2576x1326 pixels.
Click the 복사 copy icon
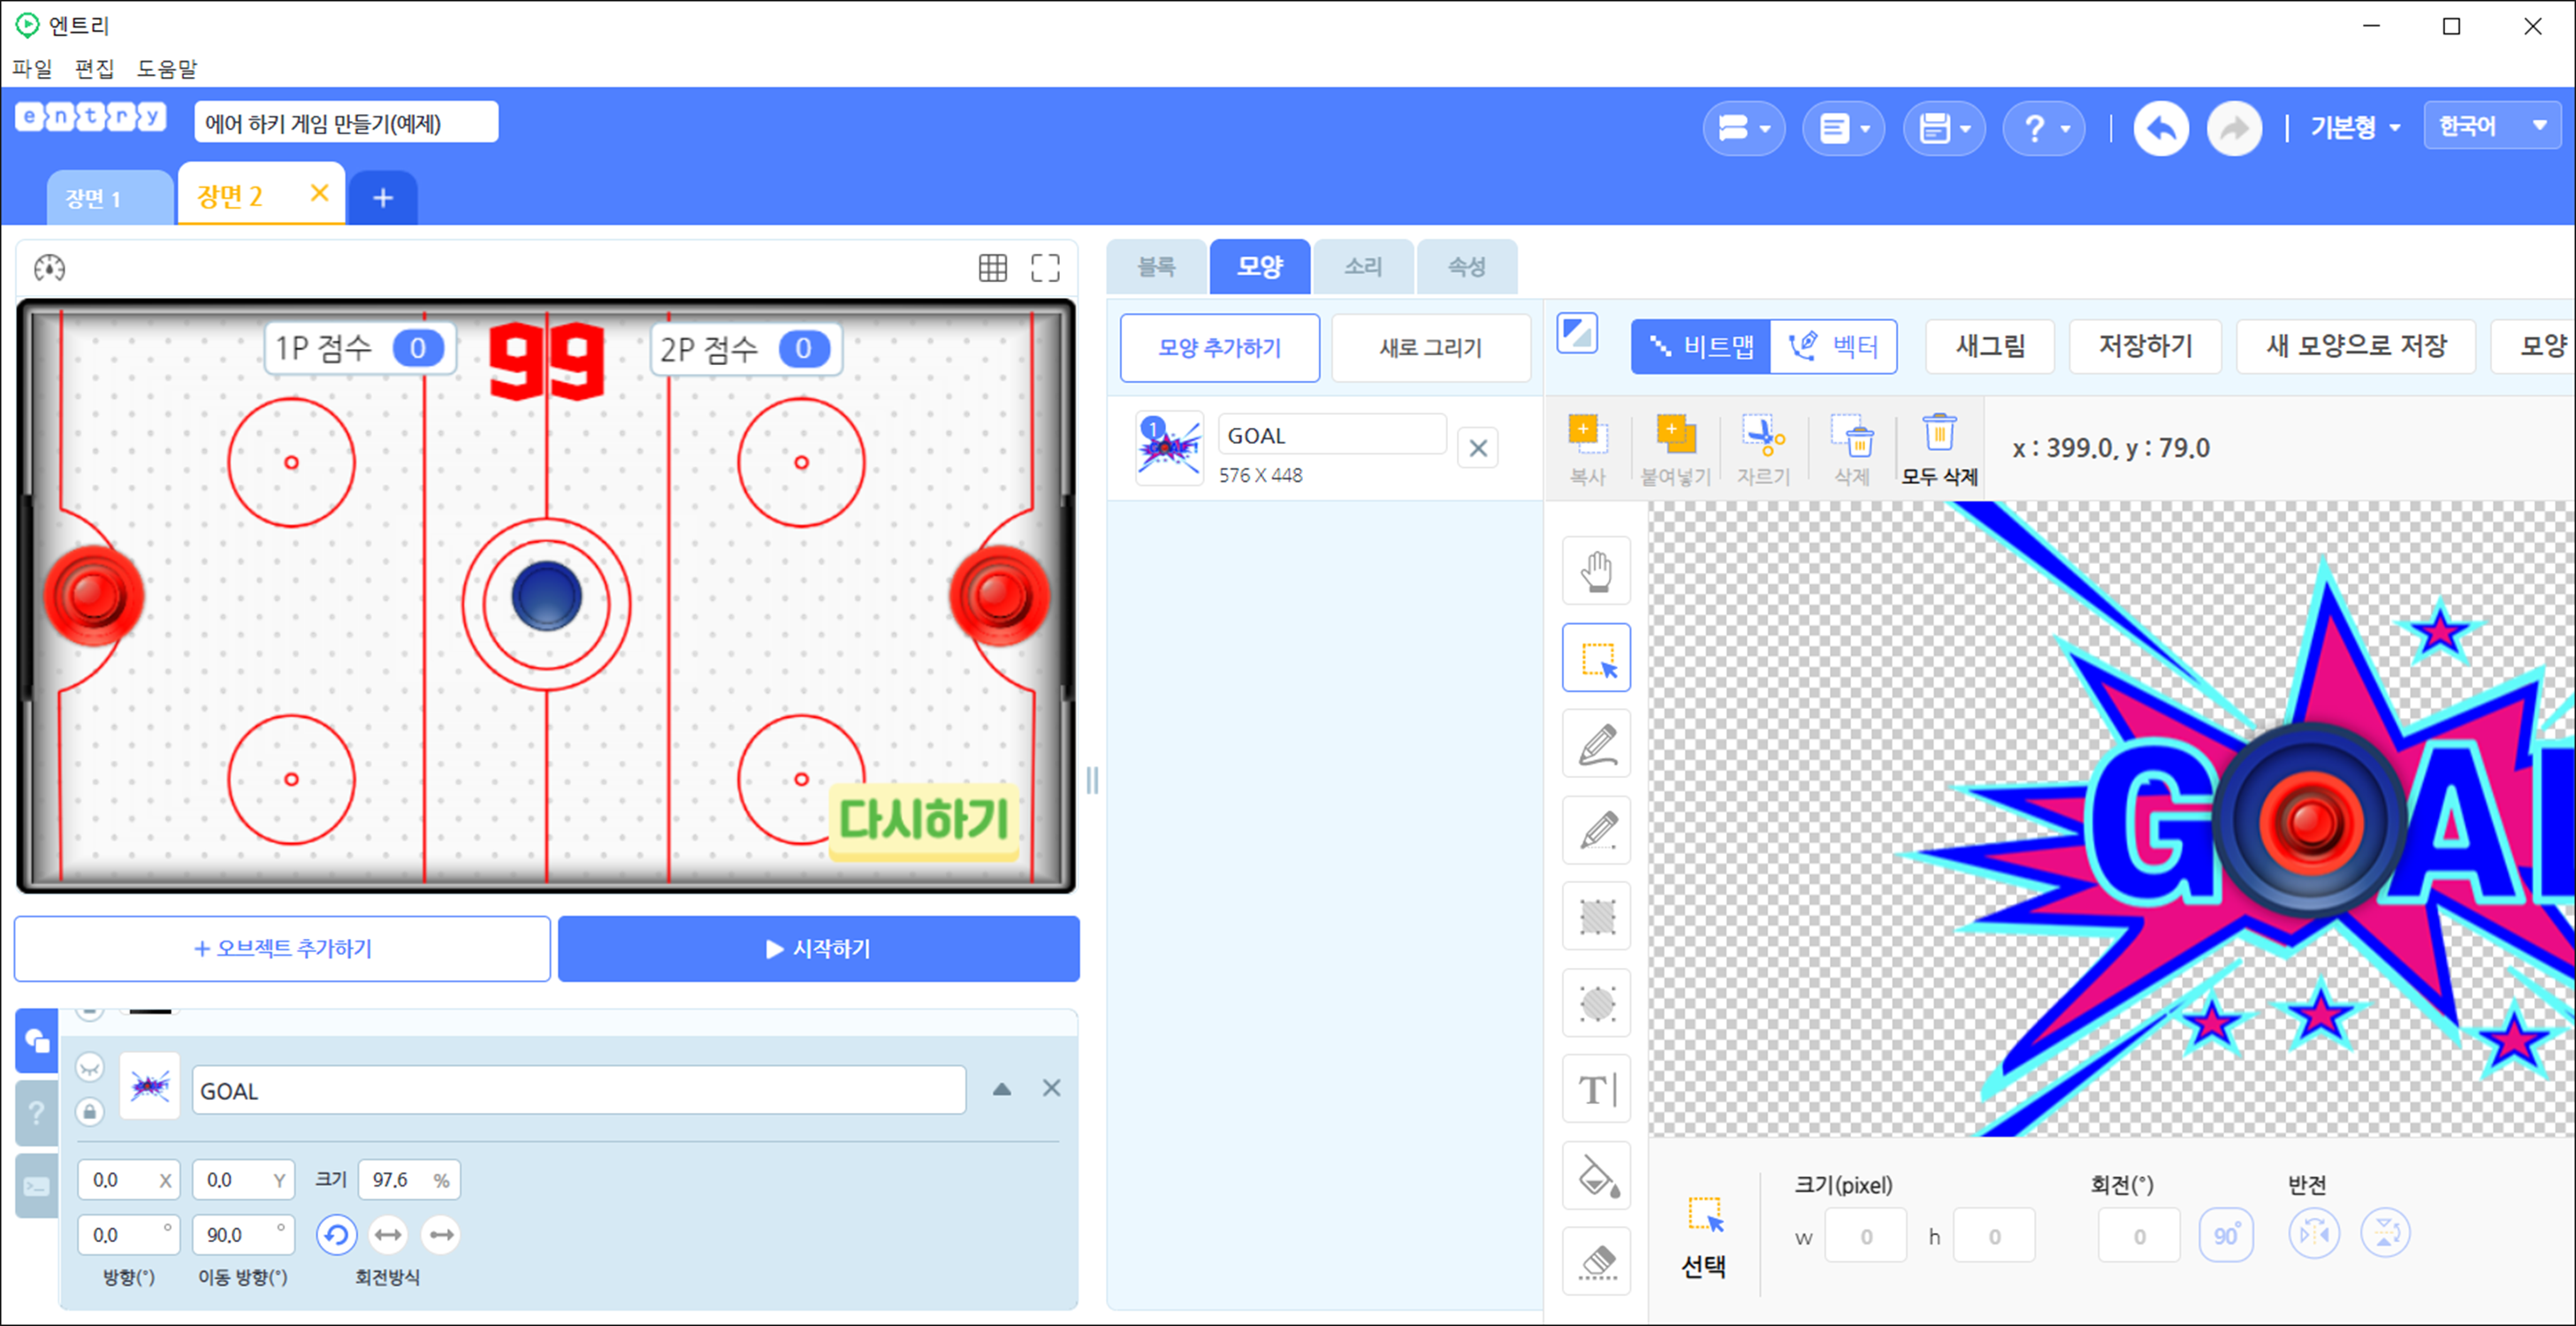point(1587,449)
